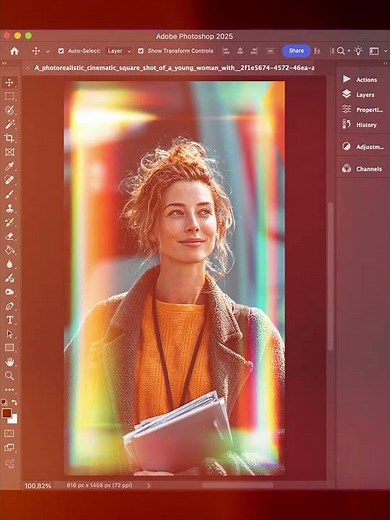Viewport: 390px width, 520px height.
Task: Click the Home icon in options bar
Action: point(14,51)
